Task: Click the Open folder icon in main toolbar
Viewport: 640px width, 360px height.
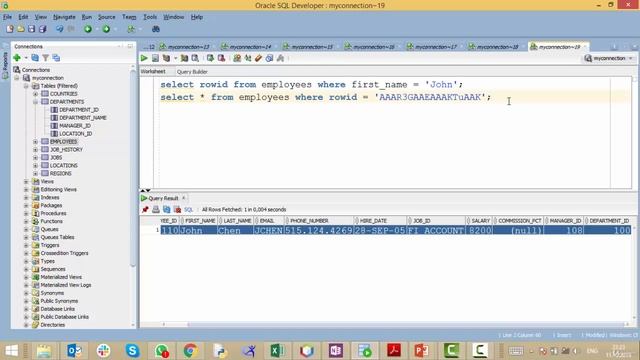Action: 20,29
